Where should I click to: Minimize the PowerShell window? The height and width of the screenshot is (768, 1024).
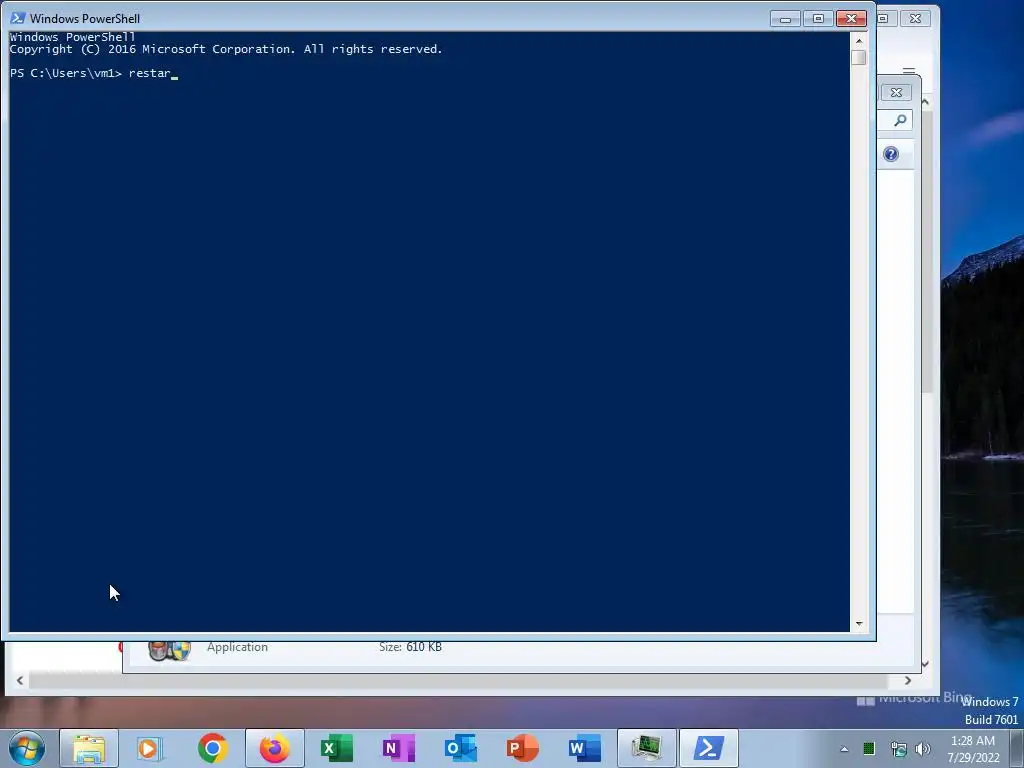(x=786, y=18)
